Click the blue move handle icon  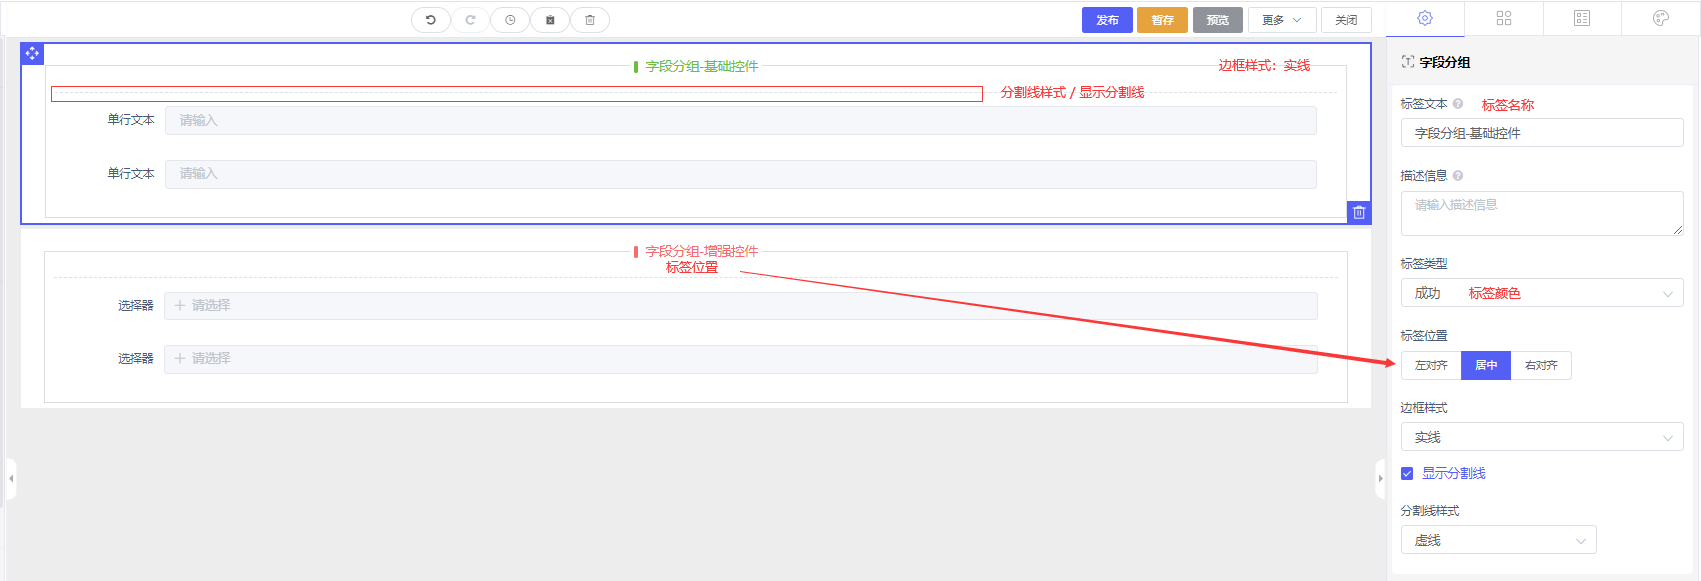pos(32,53)
